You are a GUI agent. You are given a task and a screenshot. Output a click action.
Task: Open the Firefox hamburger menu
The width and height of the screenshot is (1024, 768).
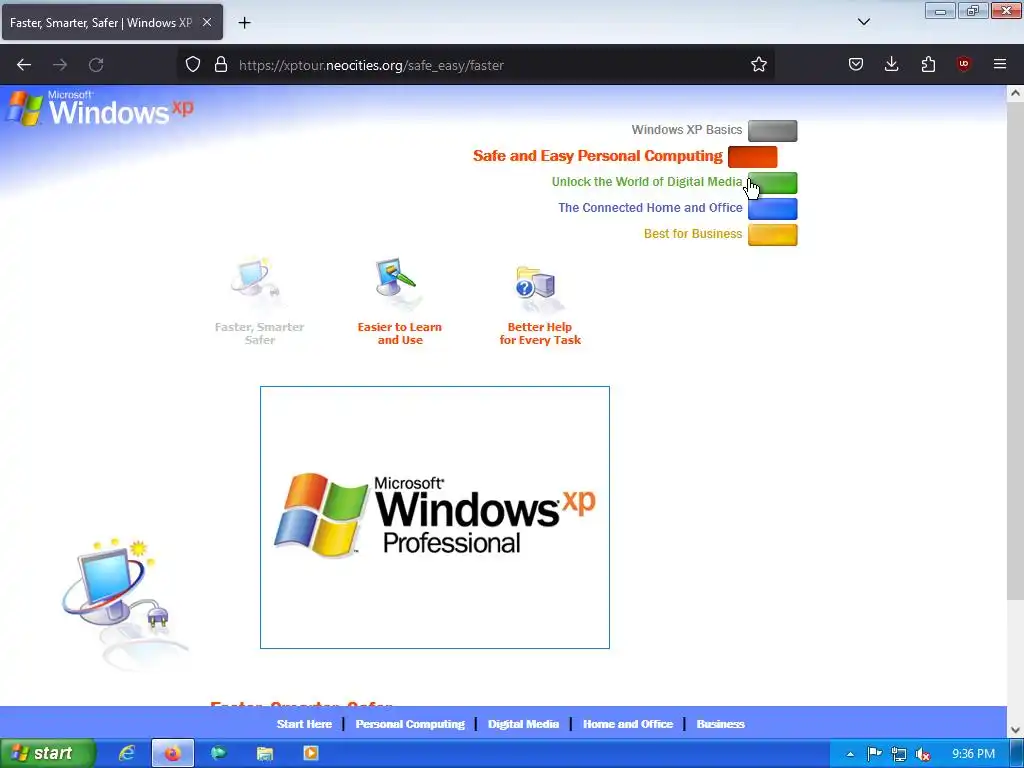(x=999, y=65)
